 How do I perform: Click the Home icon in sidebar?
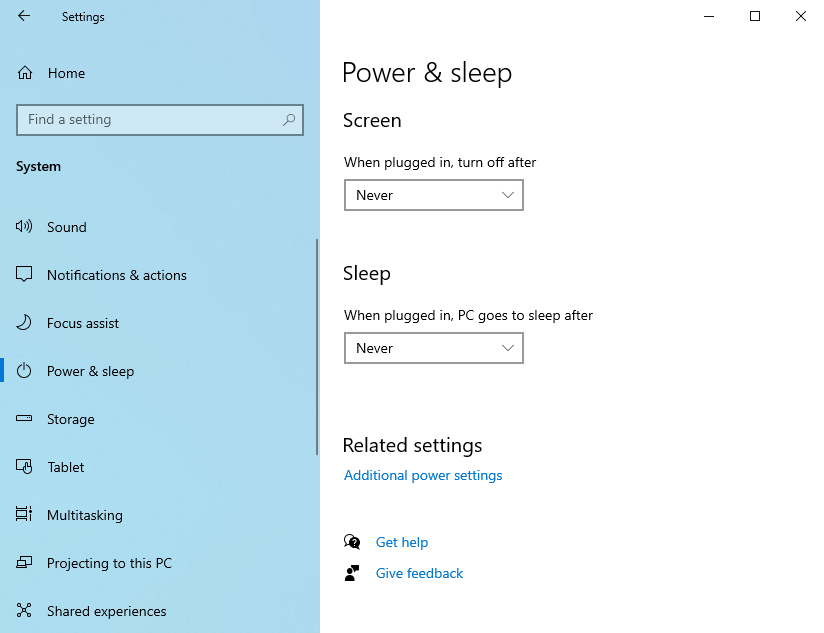[25, 73]
